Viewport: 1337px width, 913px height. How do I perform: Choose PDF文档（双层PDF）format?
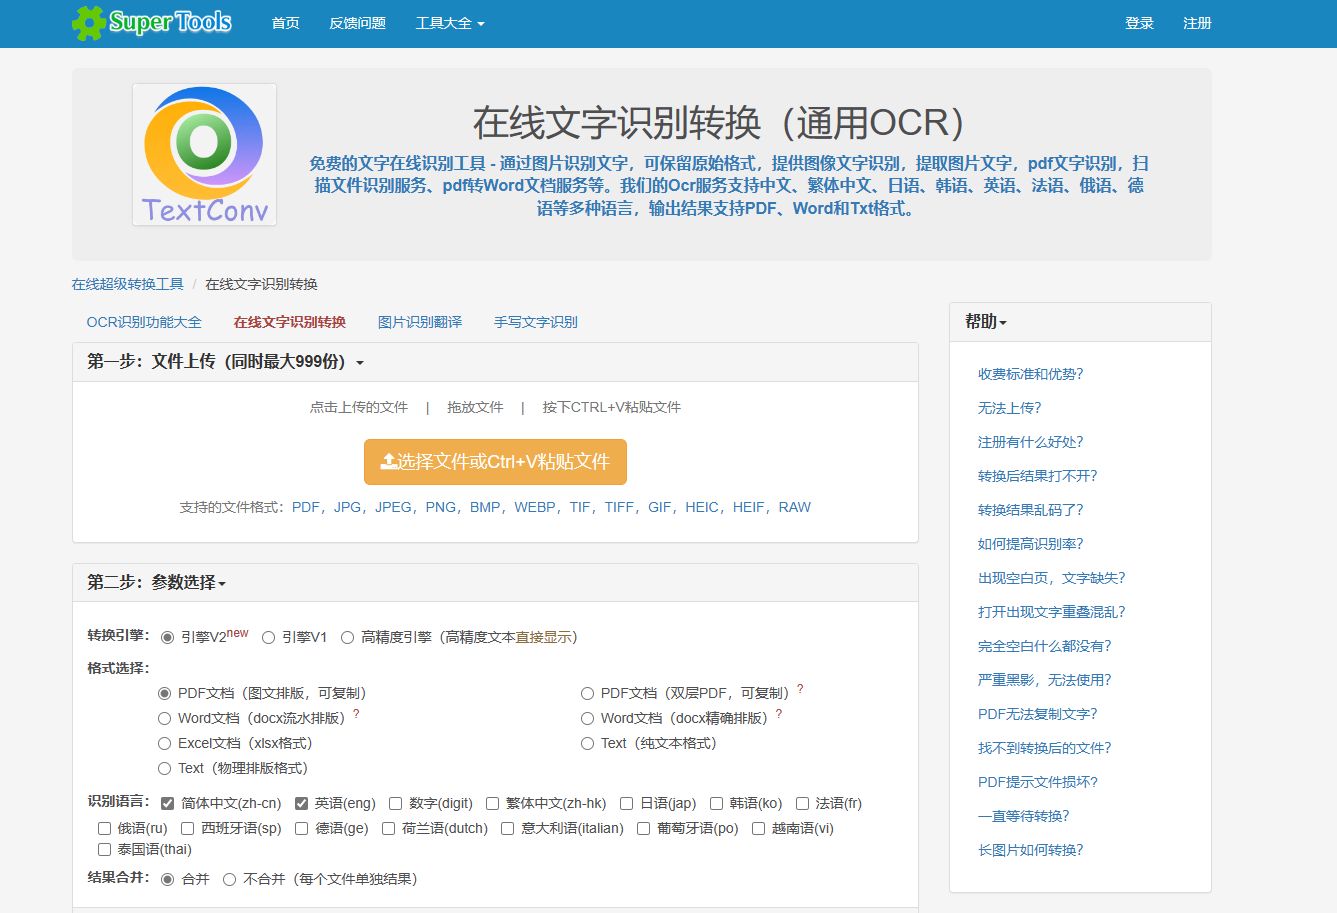pyautogui.click(x=587, y=693)
